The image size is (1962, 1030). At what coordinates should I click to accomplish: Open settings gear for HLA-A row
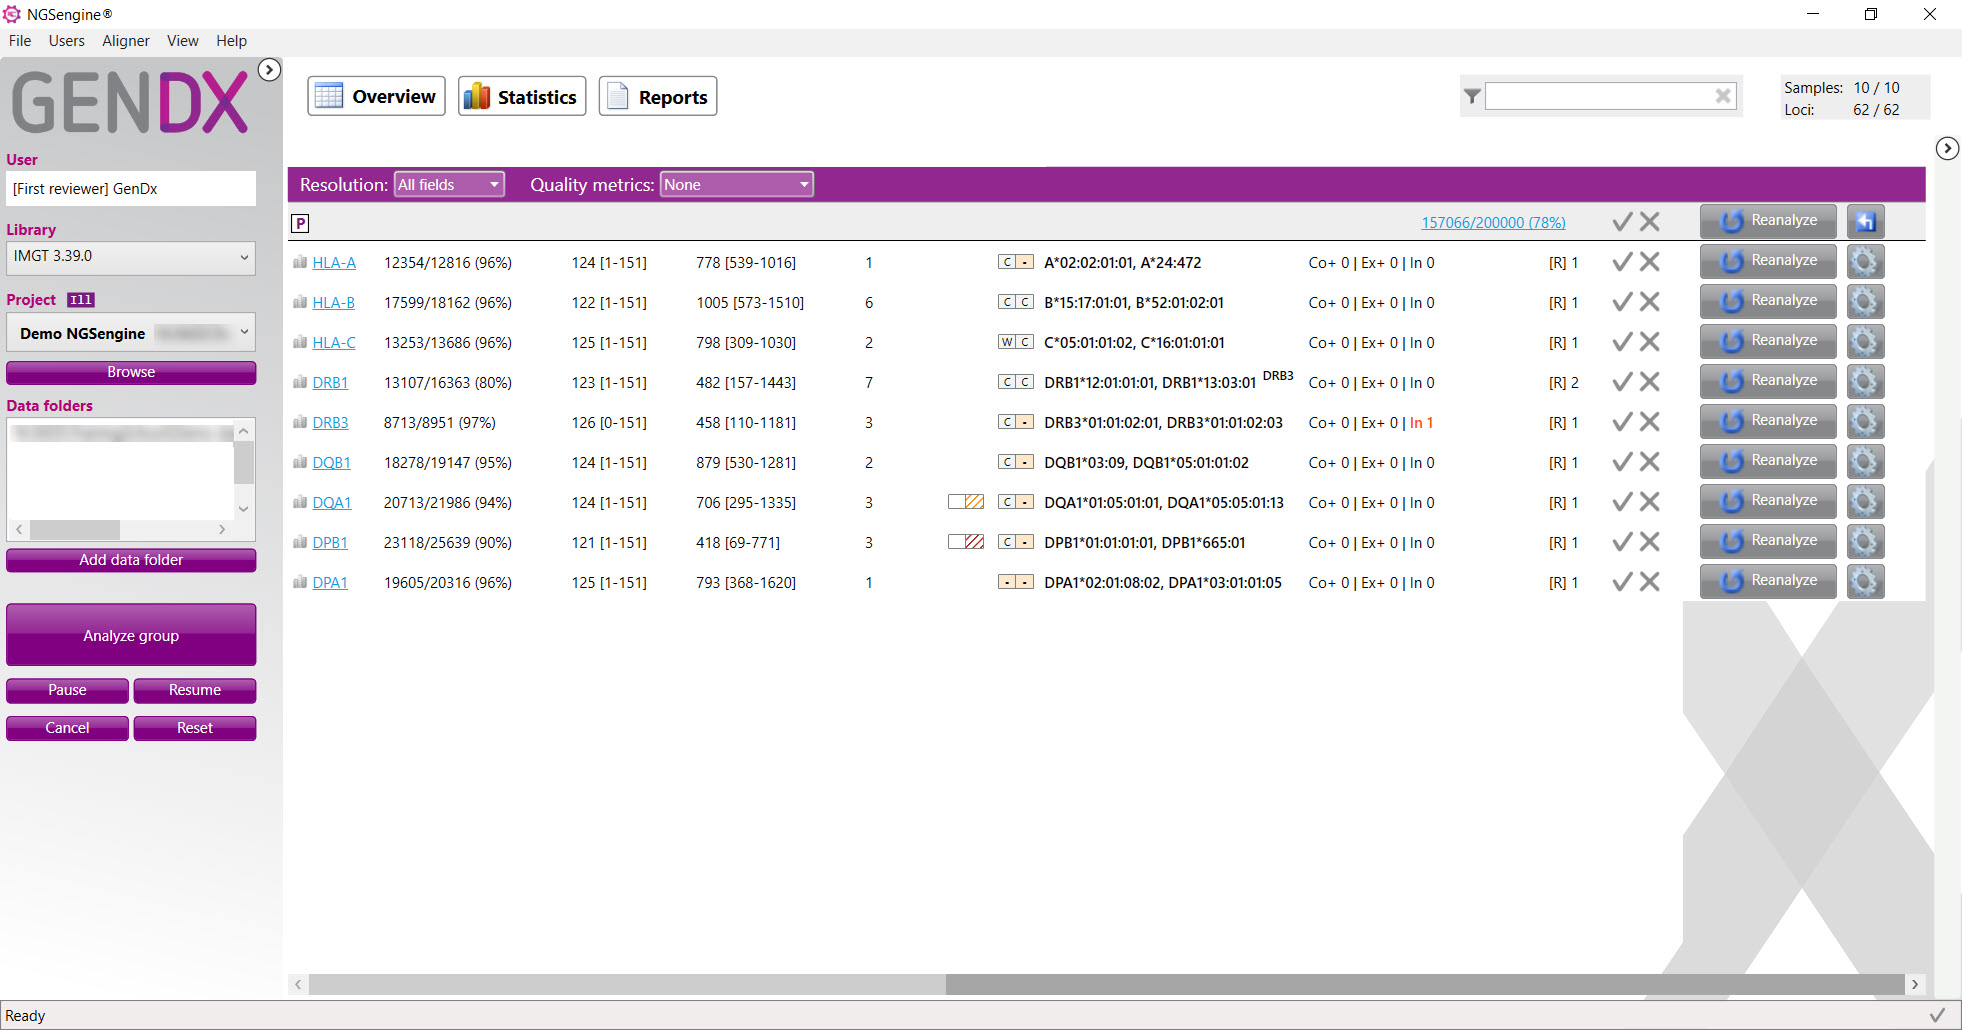pyautogui.click(x=1865, y=262)
